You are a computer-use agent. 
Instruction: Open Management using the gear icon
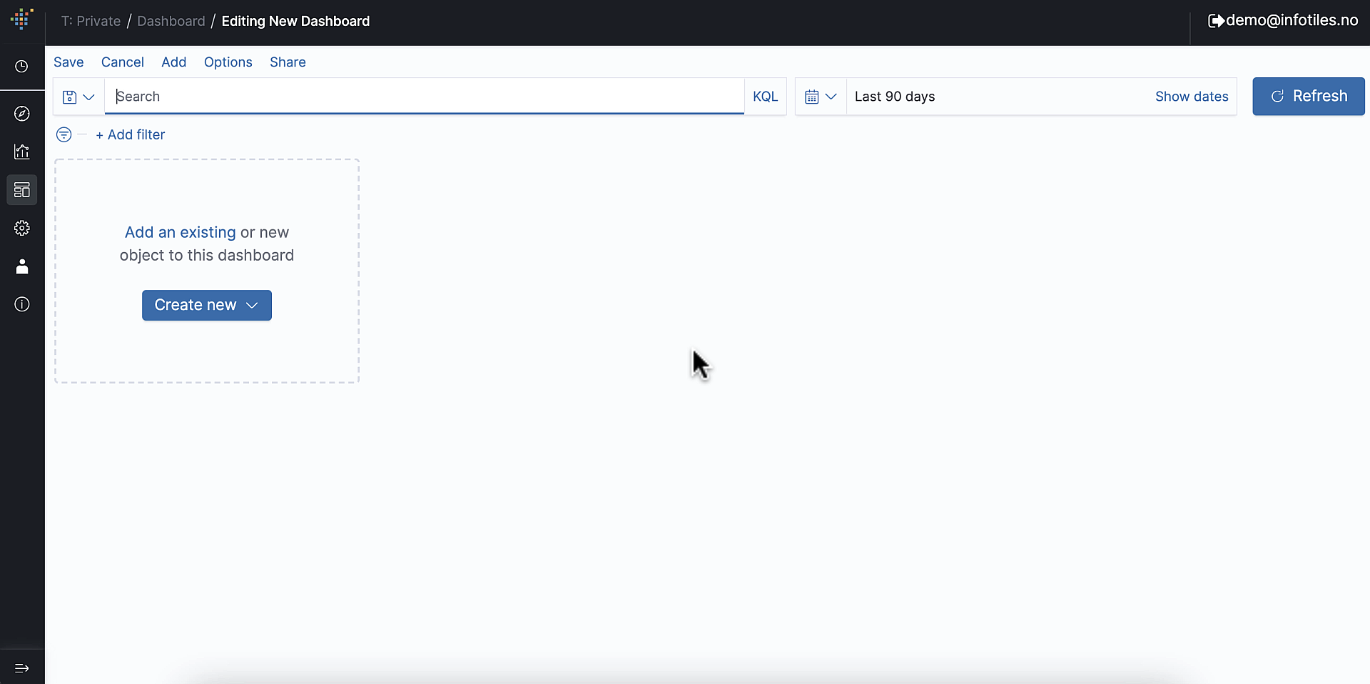click(22, 228)
